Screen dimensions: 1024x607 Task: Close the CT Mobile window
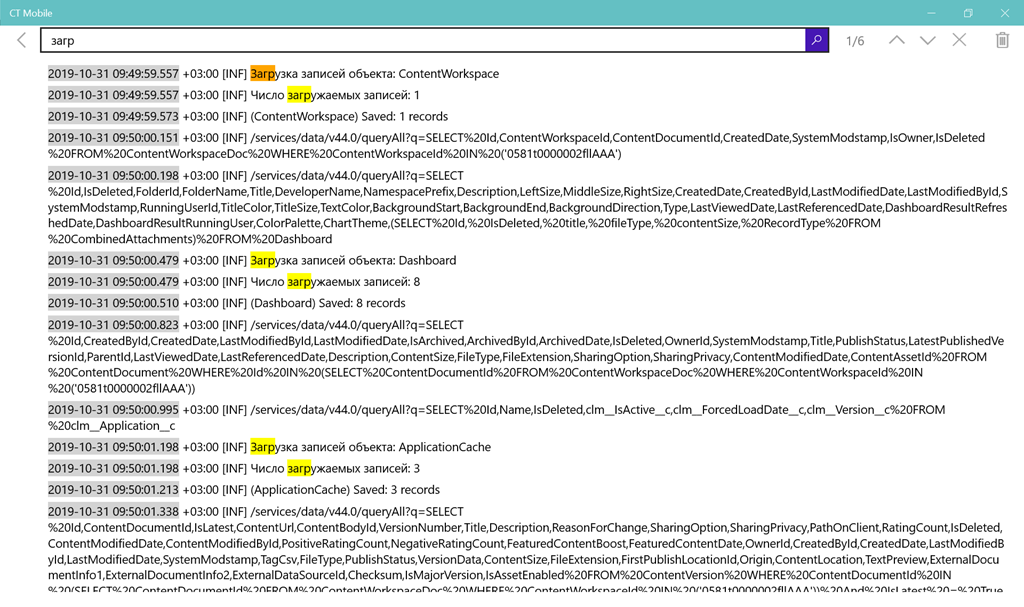1005,13
